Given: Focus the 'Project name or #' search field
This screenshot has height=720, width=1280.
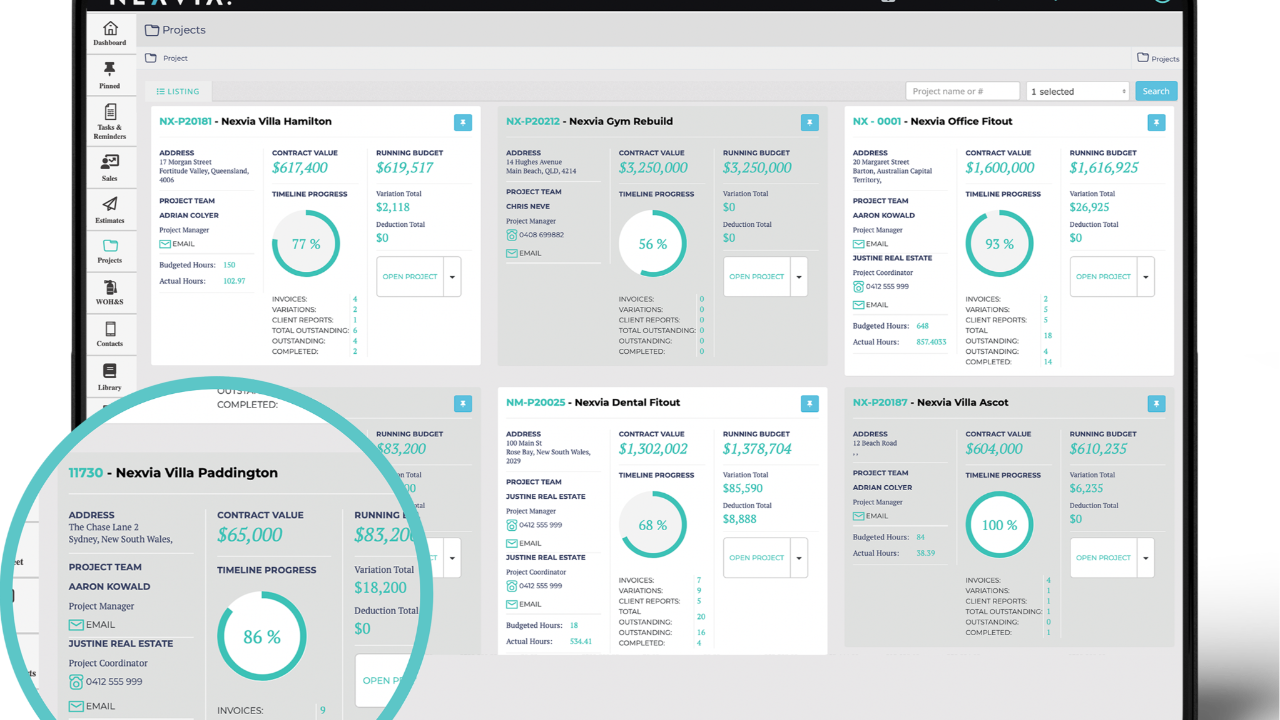Looking at the screenshot, I should (x=963, y=91).
